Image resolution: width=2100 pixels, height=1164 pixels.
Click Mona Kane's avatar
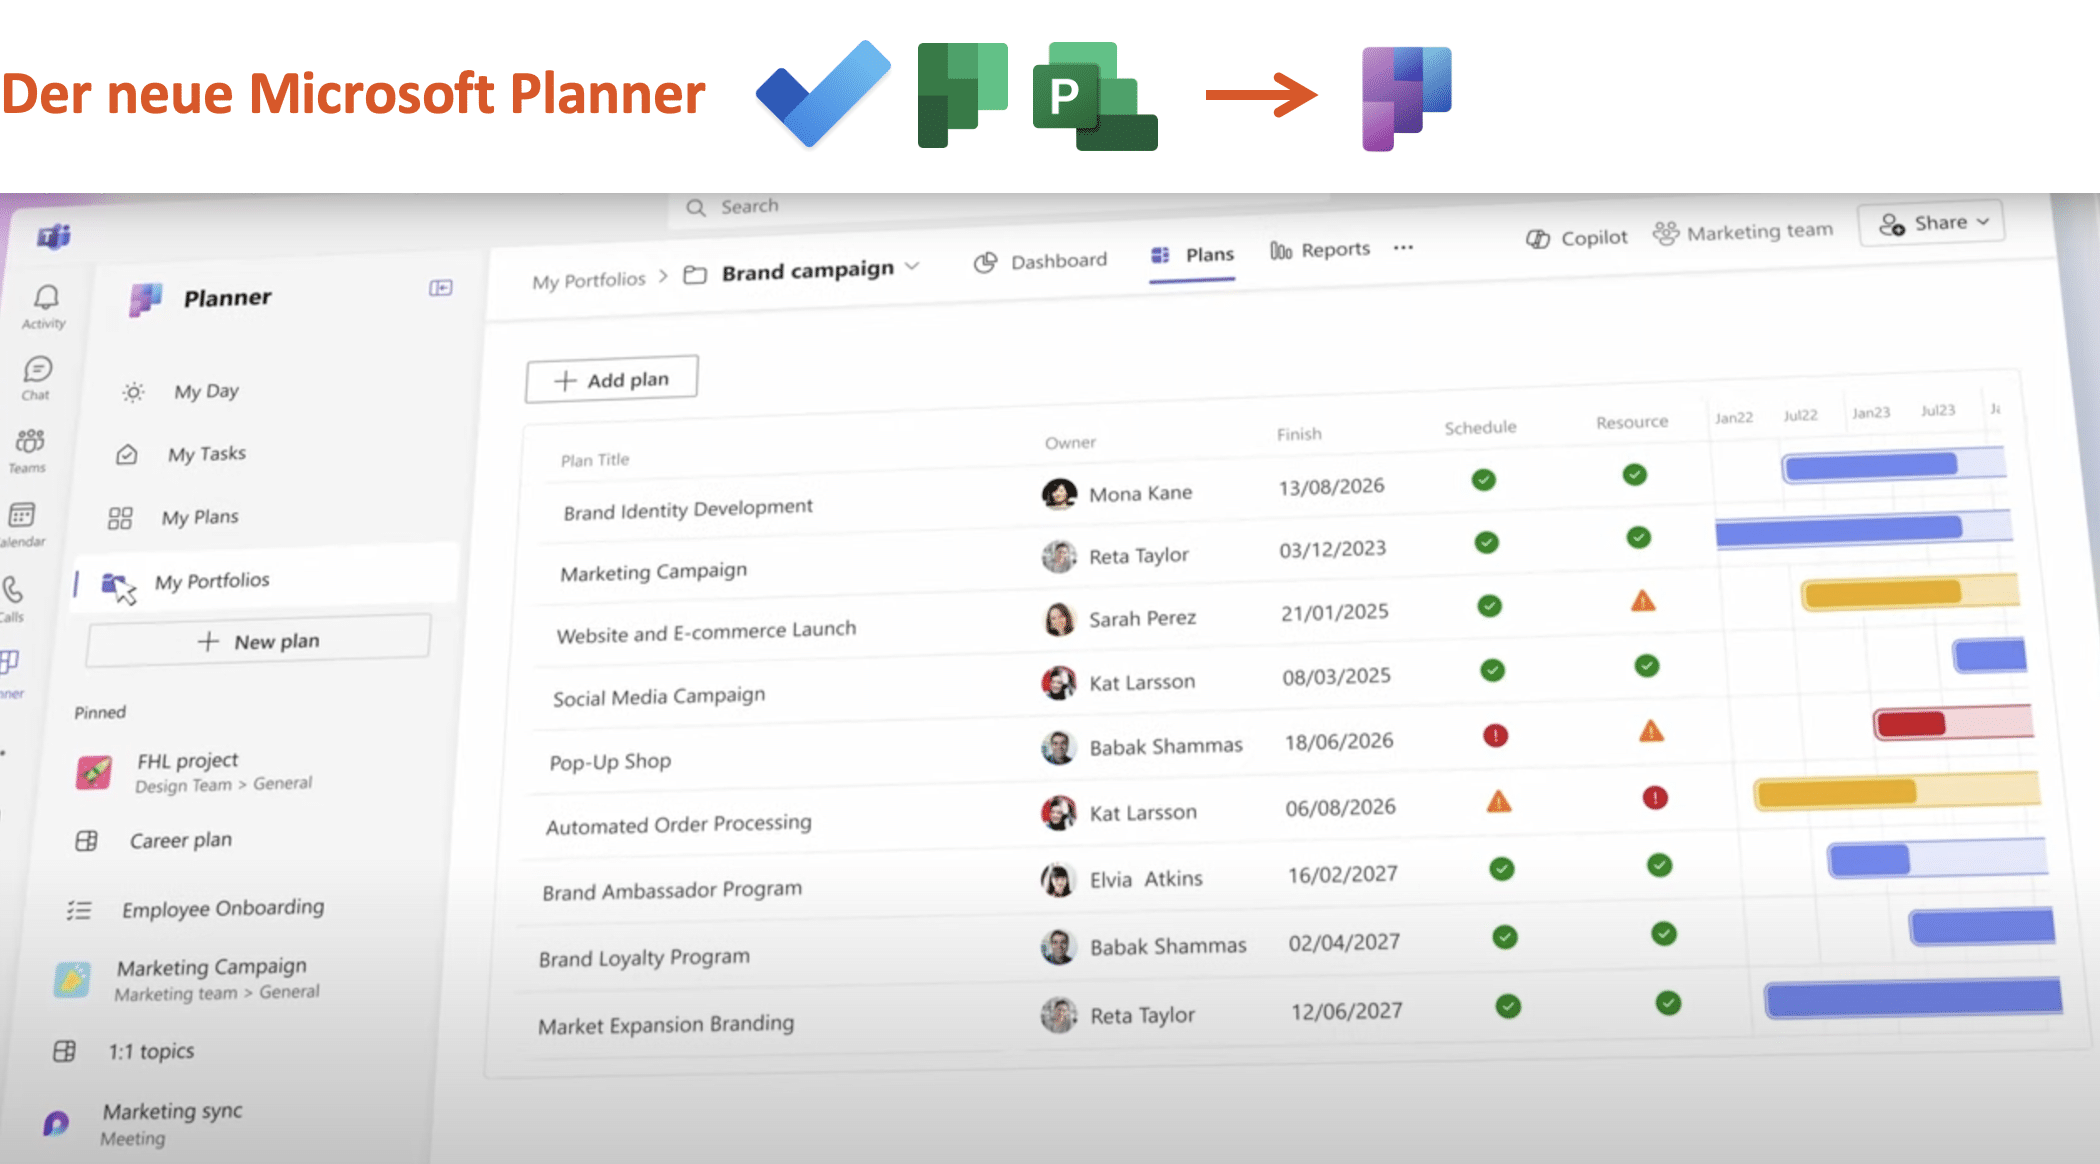(1059, 494)
